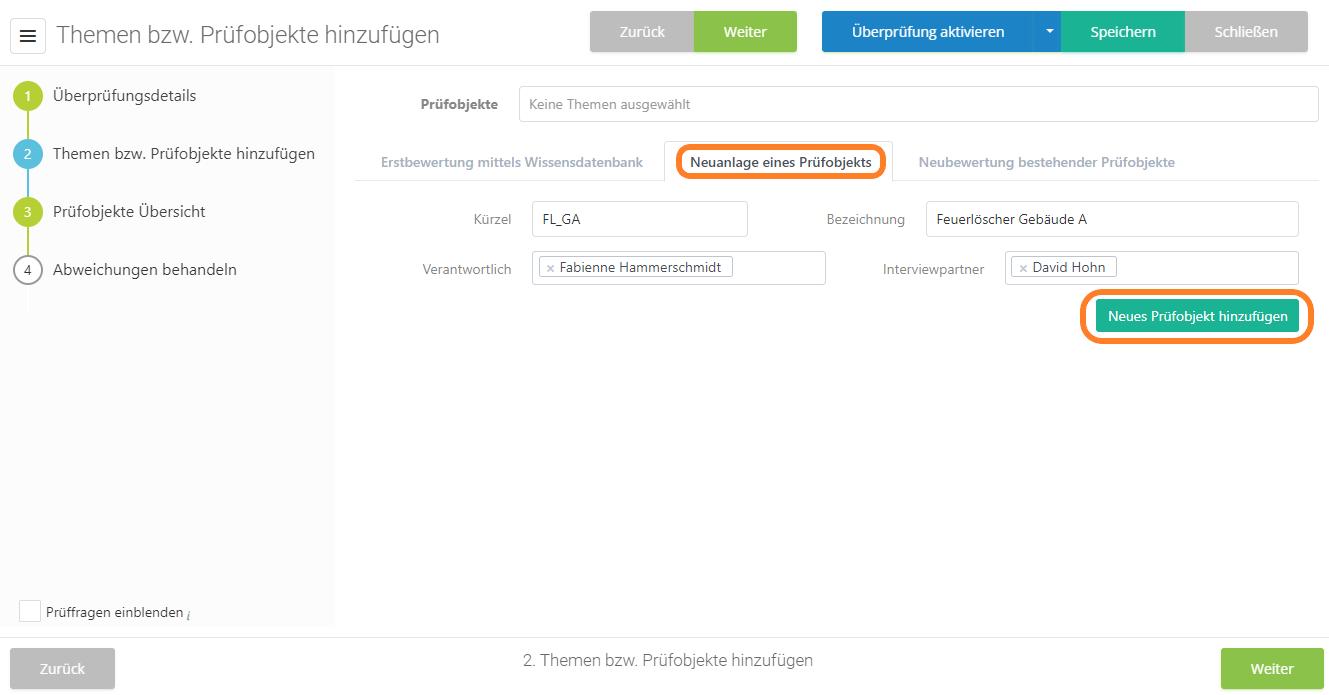Click Speichern button
Viewport: 1329px width, 695px height.
[1122, 32]
